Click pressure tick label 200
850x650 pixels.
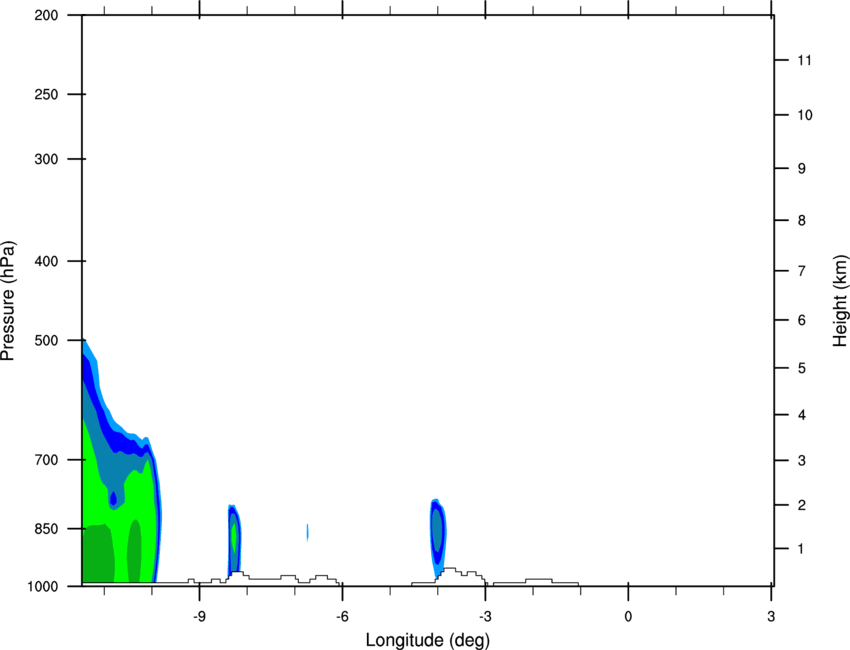click(46, 15)
